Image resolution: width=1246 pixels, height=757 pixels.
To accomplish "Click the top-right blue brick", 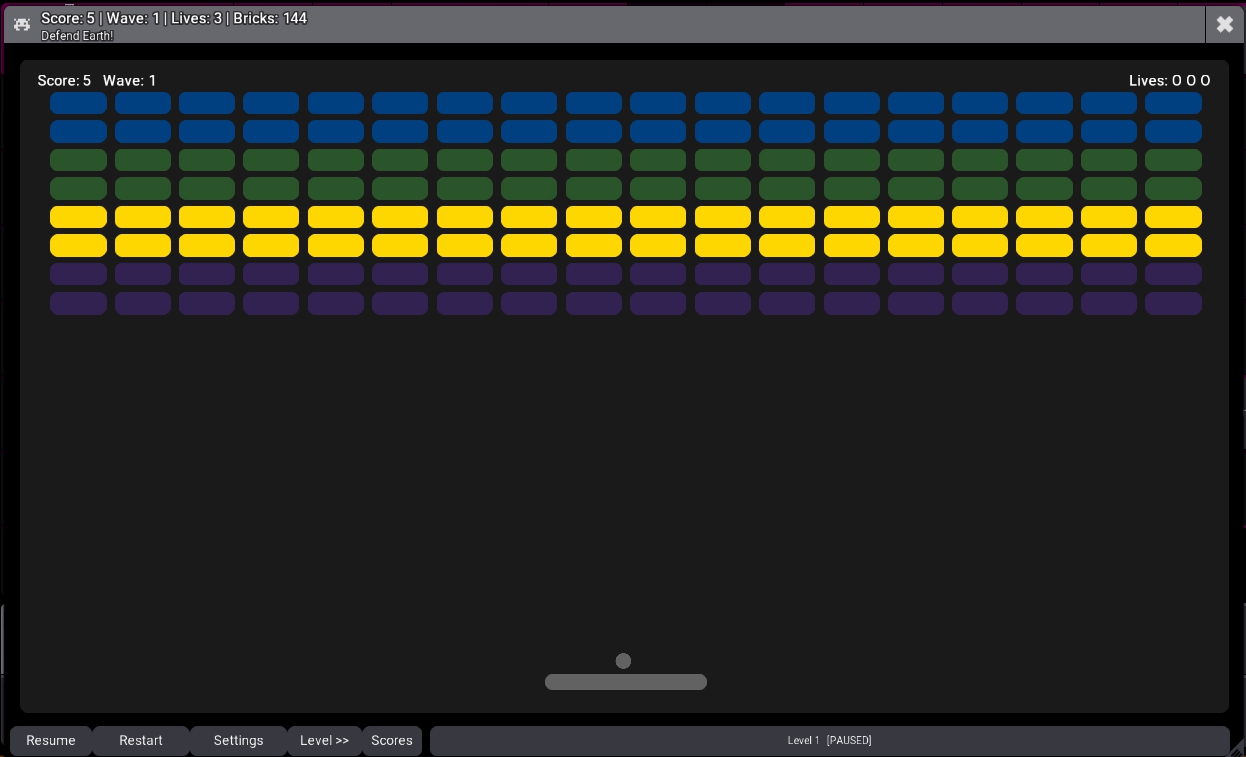I will 1173,103.
